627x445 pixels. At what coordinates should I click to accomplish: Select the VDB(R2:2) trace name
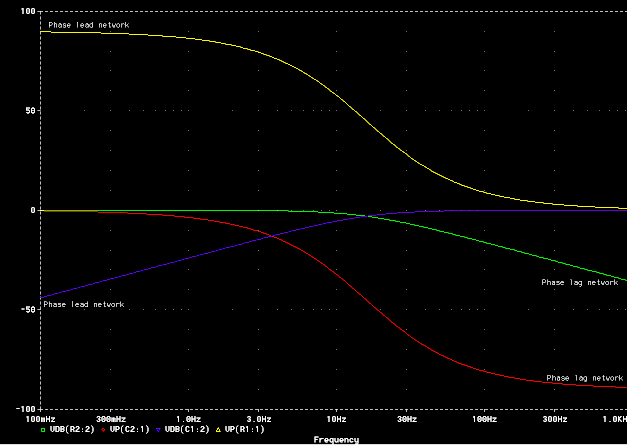(x=70, y=429)
